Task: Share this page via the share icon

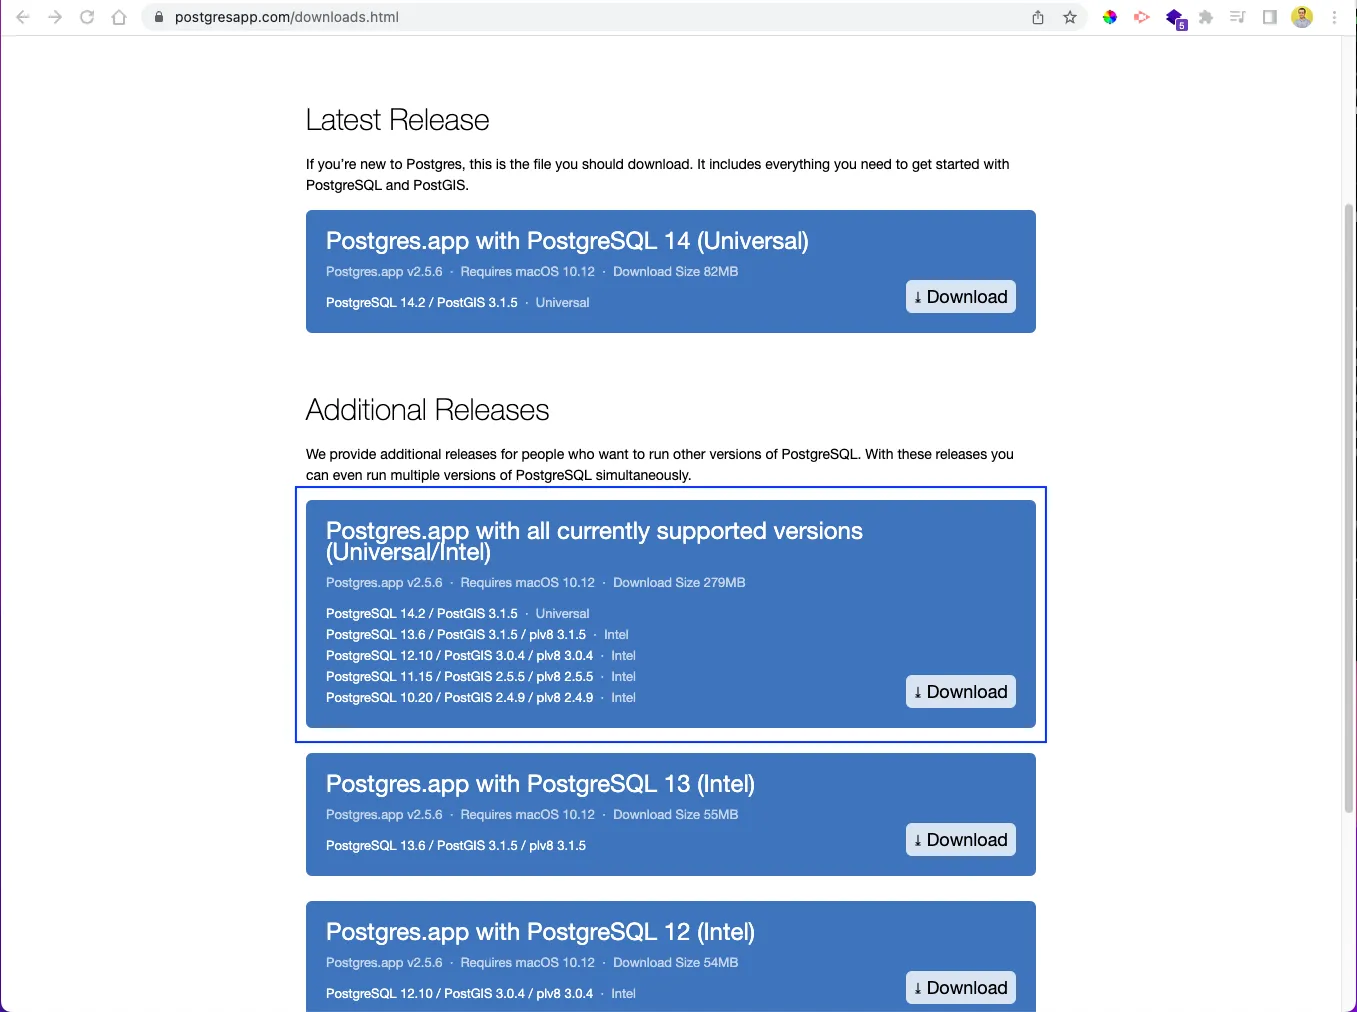Action: 1038,17
